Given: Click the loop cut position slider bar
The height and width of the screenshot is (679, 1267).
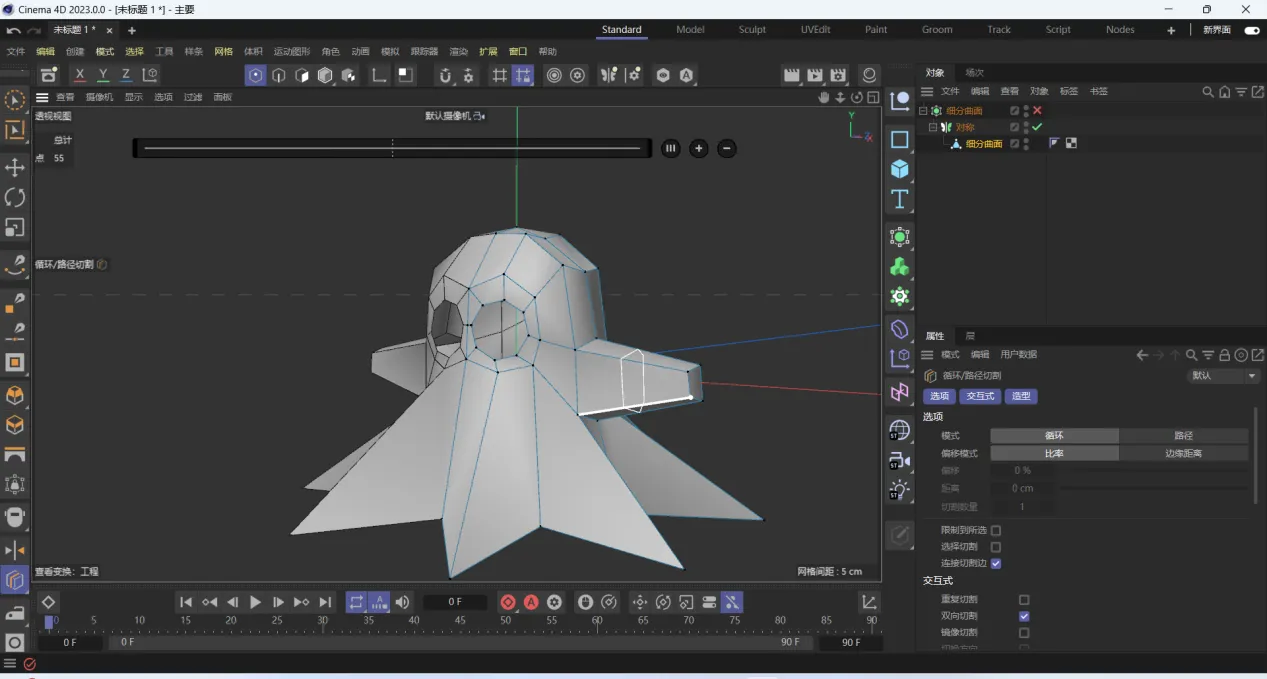Looking at the screenshot, I should click(392, 148).
